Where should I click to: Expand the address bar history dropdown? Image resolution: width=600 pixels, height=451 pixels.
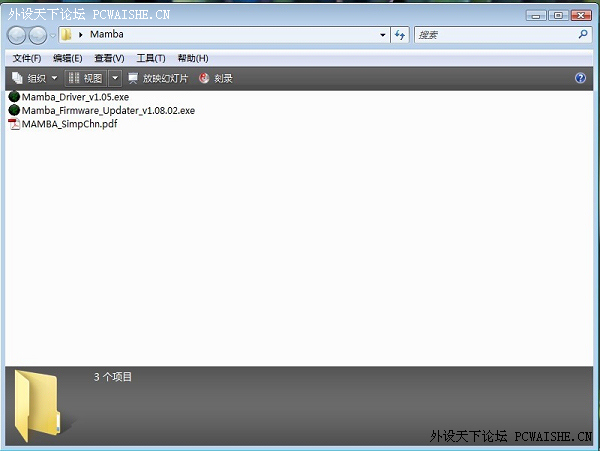click(382, 35)
